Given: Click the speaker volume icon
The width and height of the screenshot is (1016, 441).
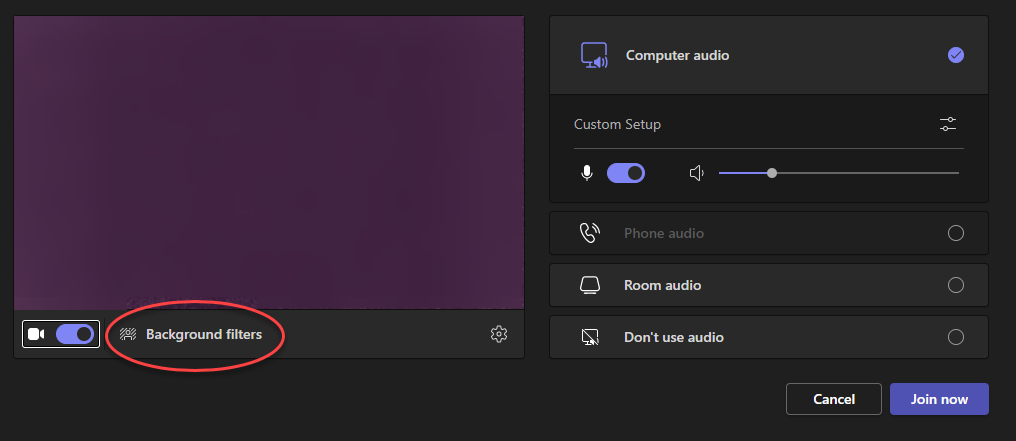Looking at the screenshot, I should [x=697, y=173].
